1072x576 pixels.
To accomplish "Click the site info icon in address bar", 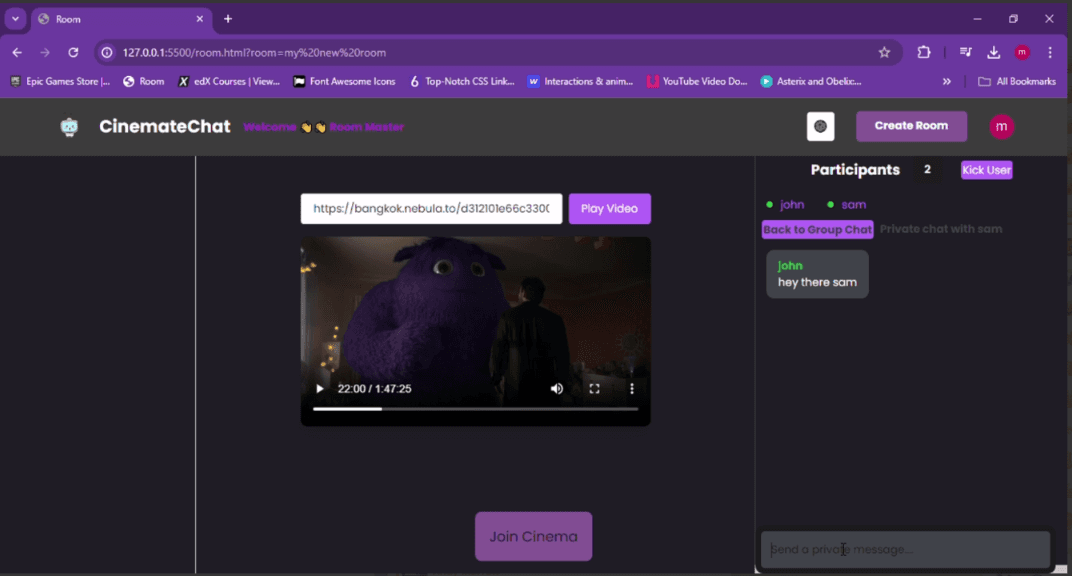I will pos(107,53).
